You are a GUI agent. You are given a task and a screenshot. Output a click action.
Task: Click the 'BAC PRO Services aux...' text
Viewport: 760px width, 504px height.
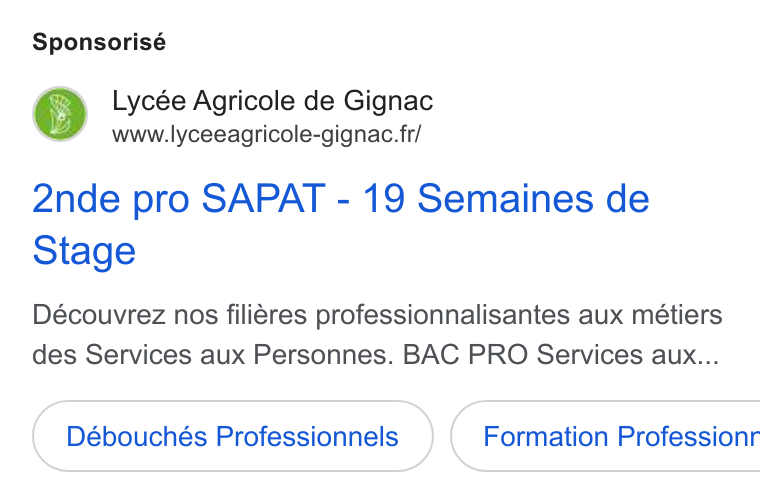click(561, 354)
